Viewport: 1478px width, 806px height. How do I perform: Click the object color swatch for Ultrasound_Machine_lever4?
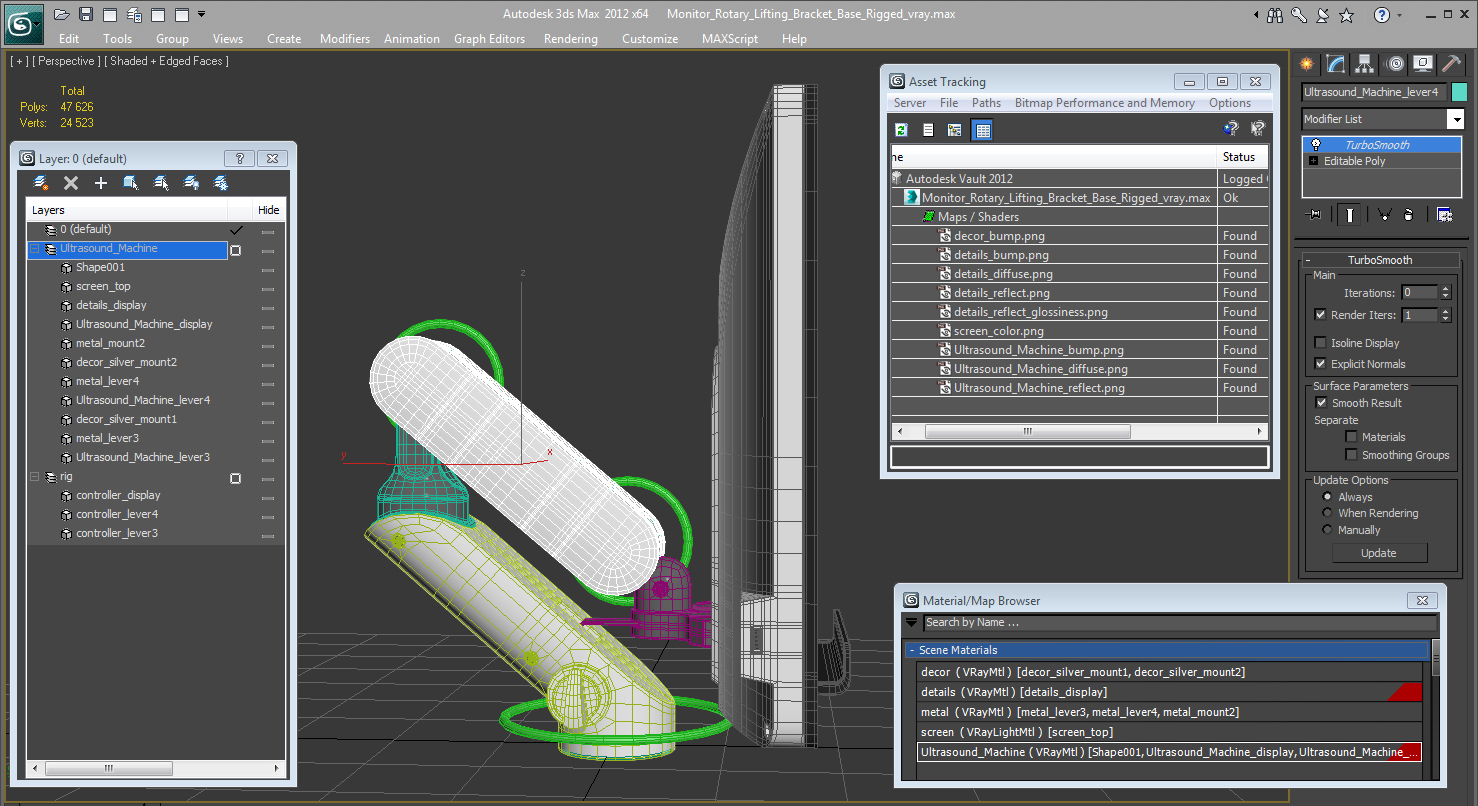1457,91
